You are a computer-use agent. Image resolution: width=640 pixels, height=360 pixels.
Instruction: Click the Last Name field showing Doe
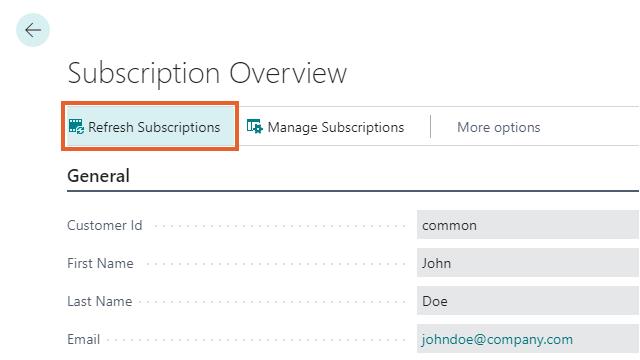[x=528, y=301]
